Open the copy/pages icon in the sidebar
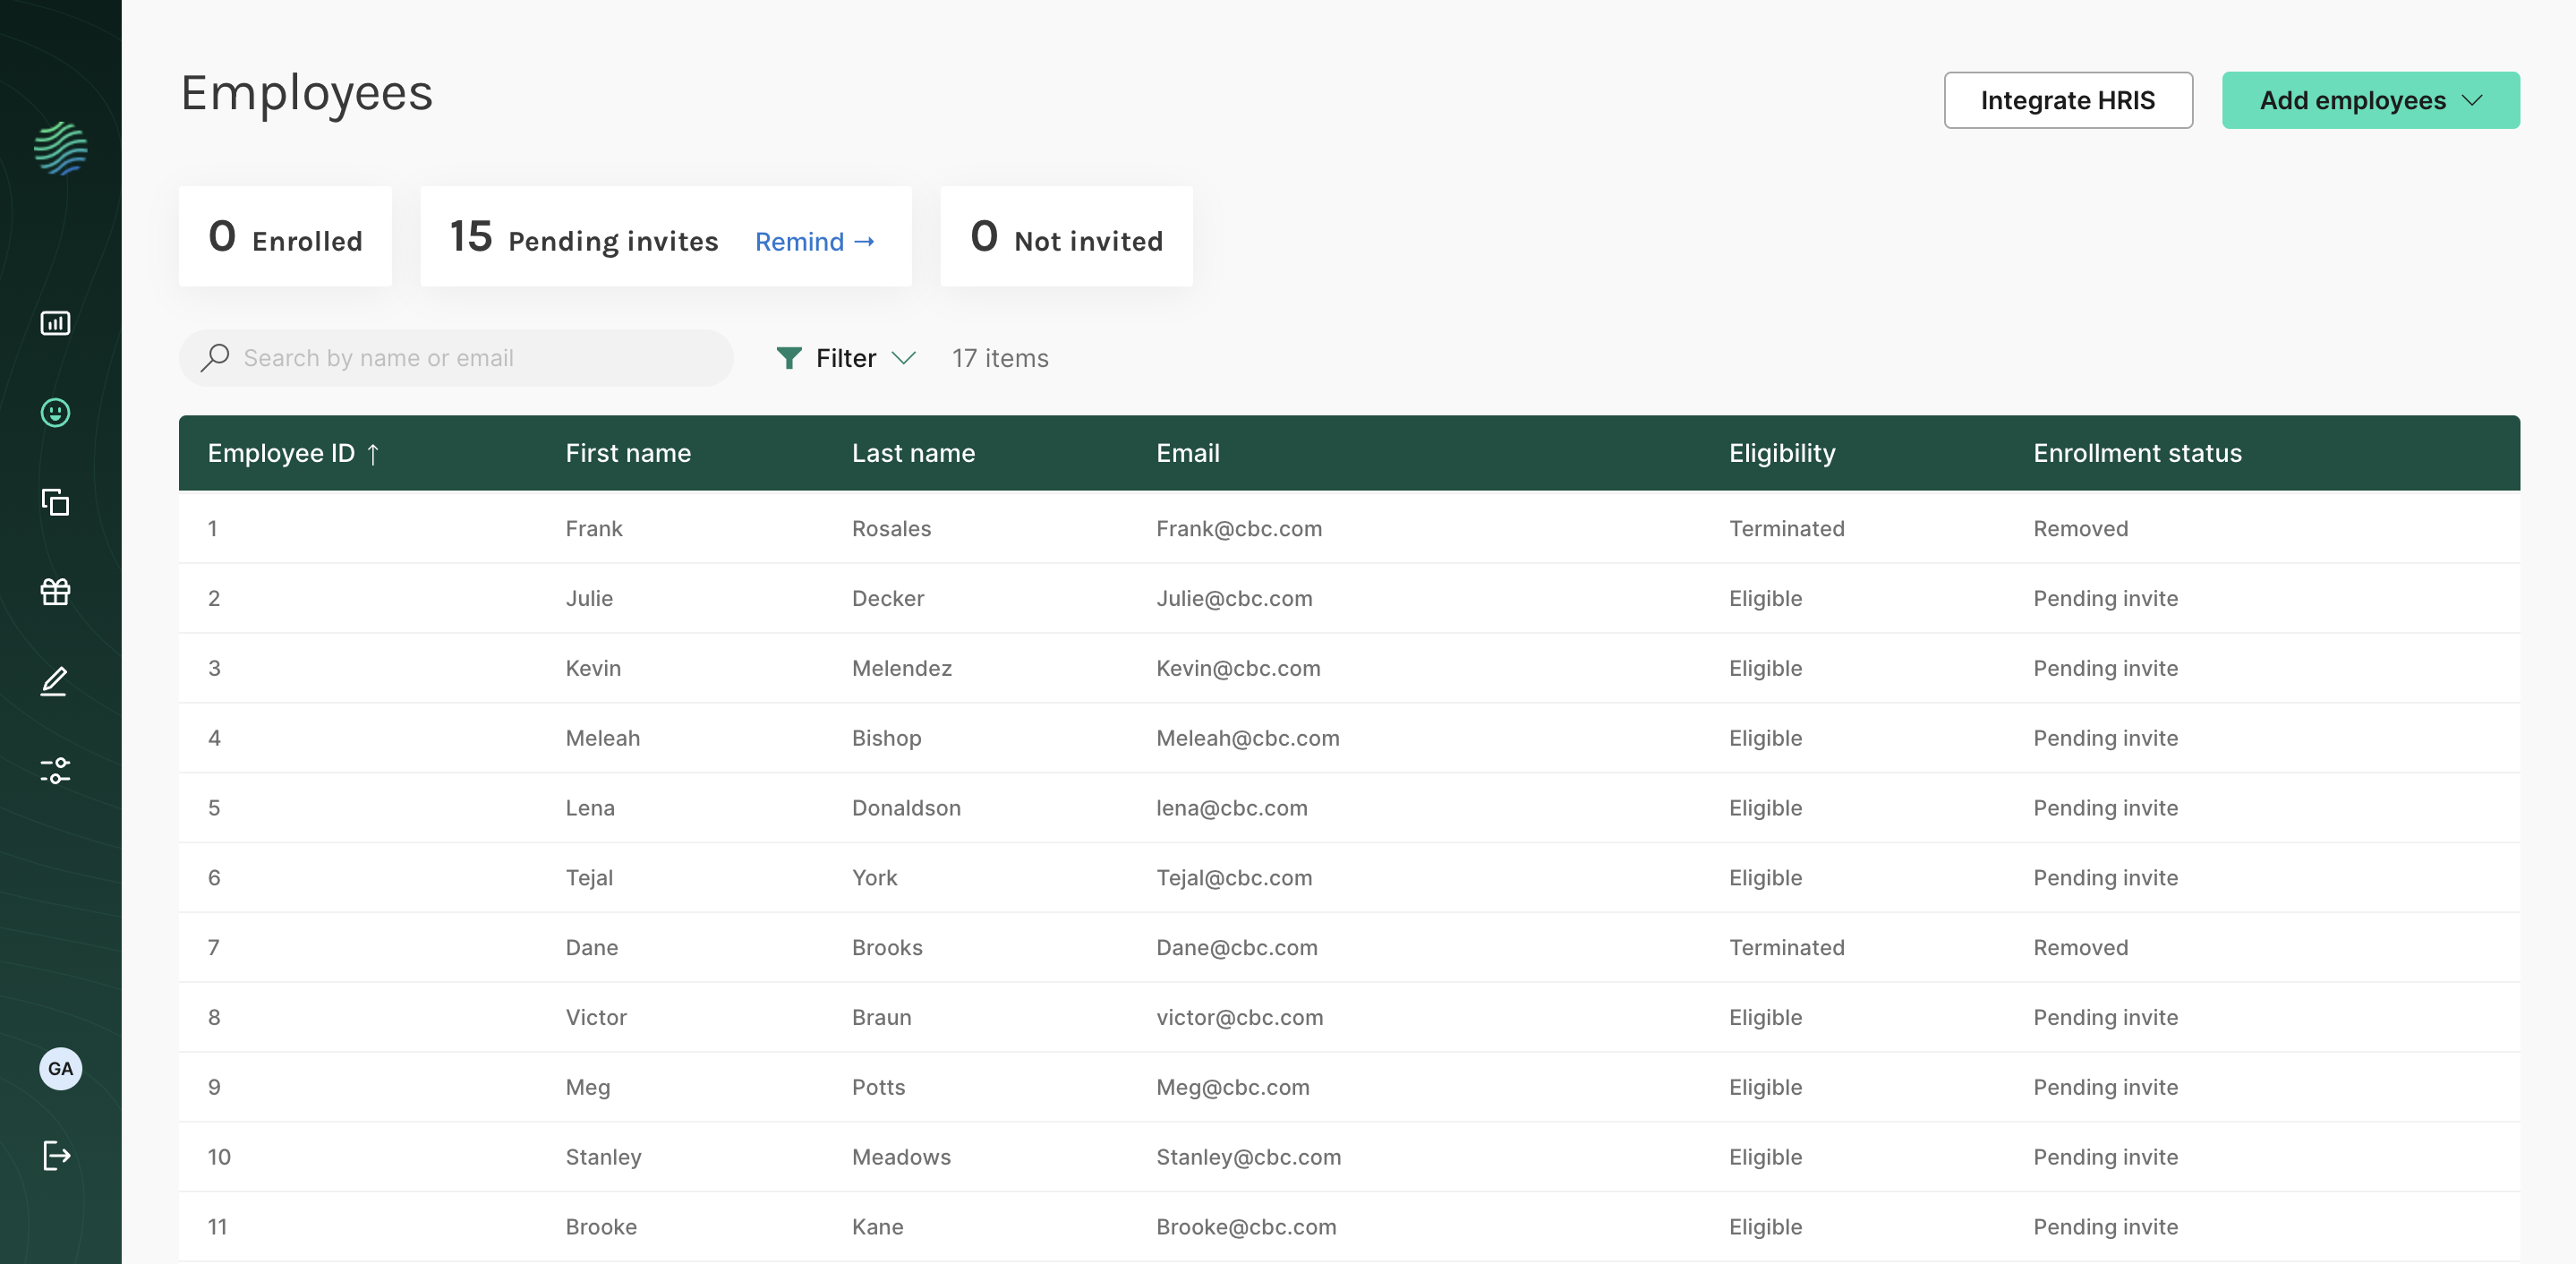This screenshot has height=1264, width=2576. (x=55, y=503)
